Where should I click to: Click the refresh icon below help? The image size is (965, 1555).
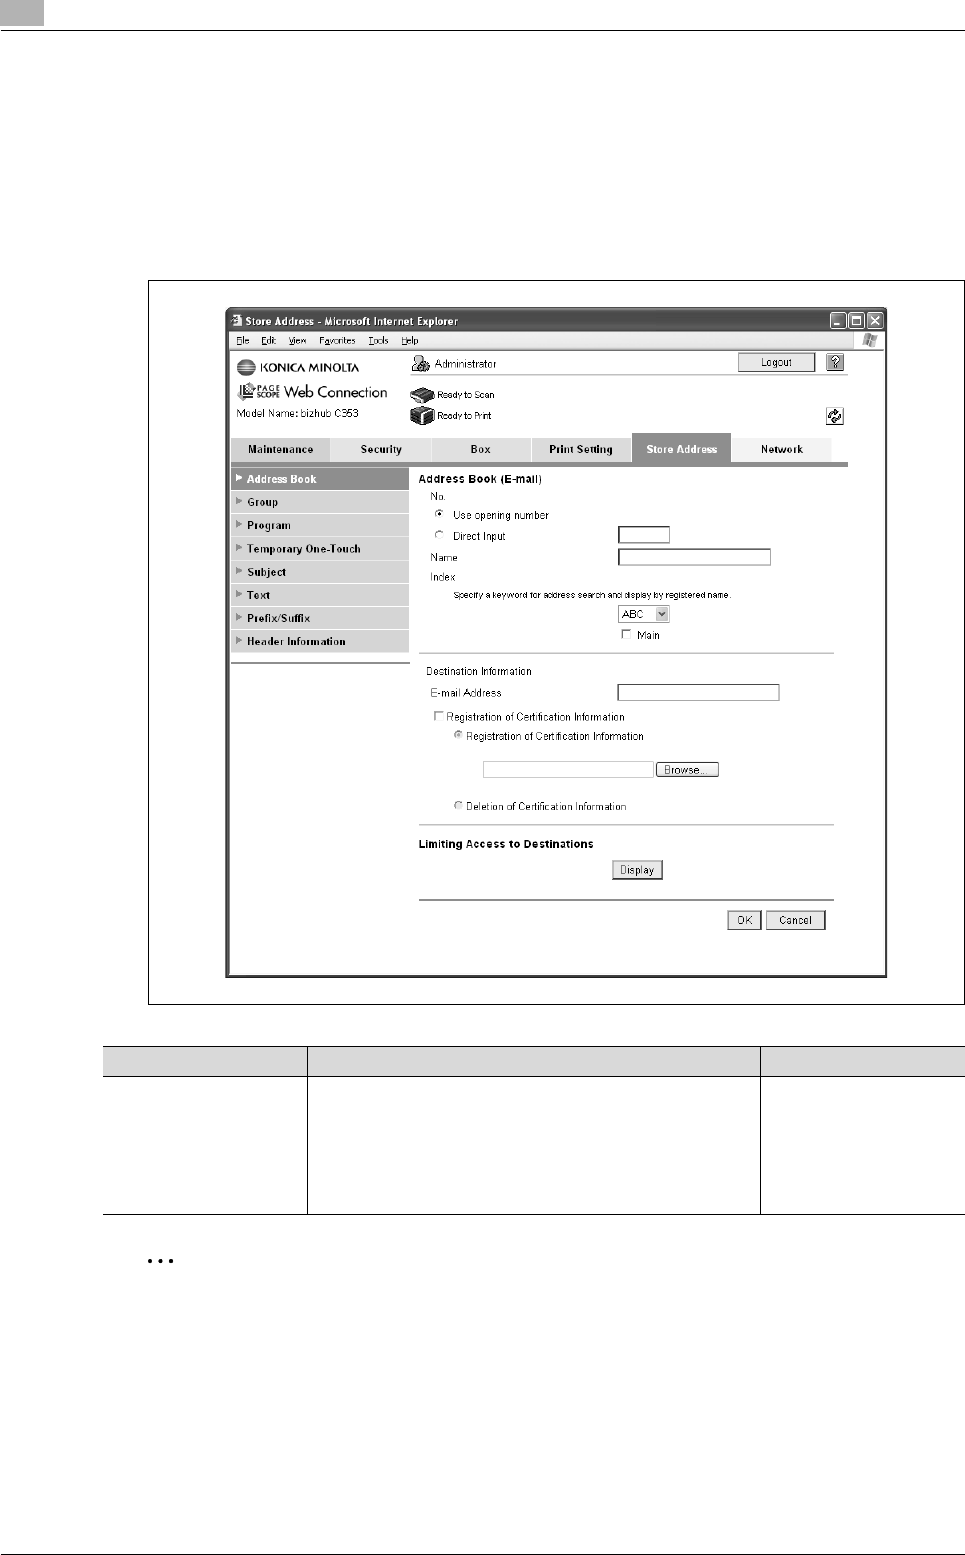835,416
